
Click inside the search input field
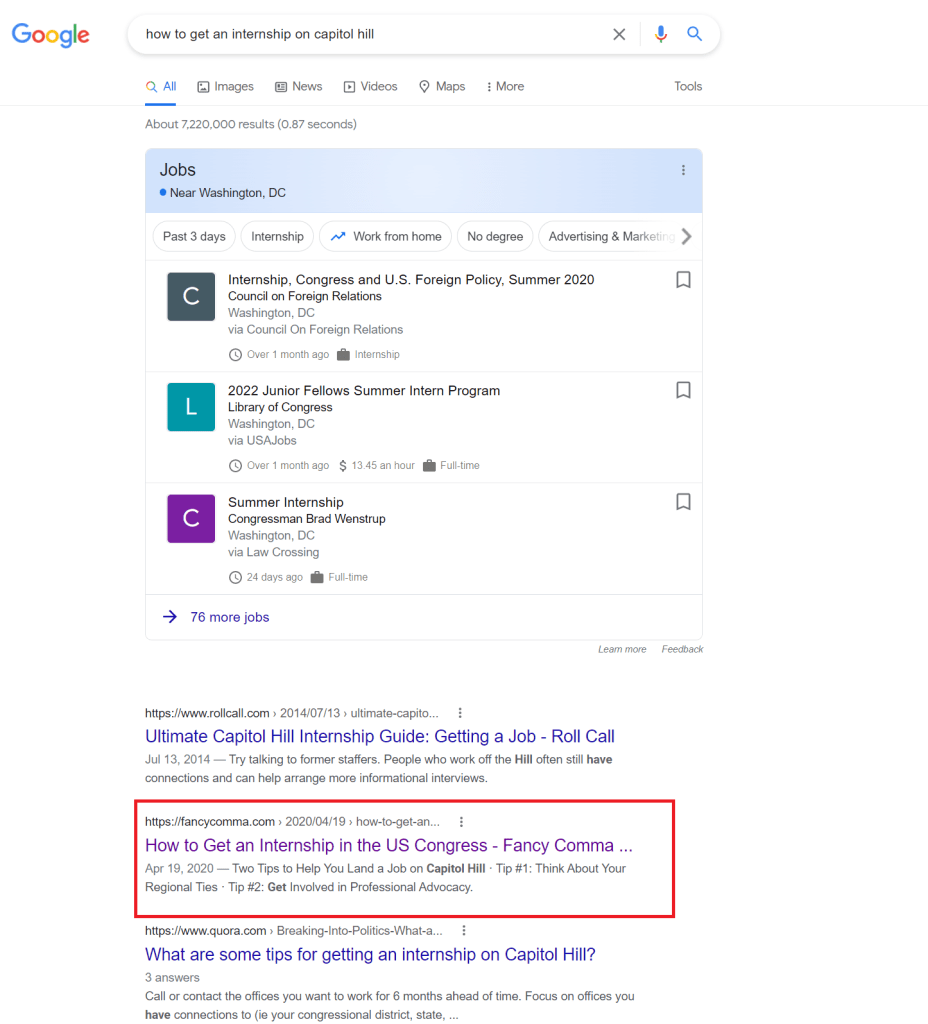pyautogui.click(x=350, y=33)
